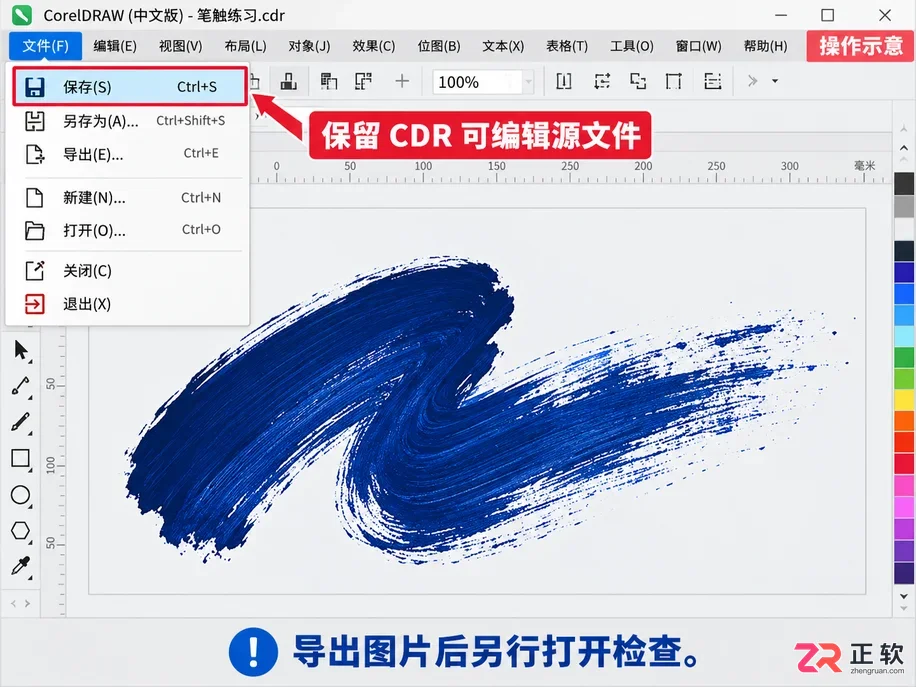Pick the yellow color swatch
The height and width of the screenshot is (687, 916).
[x=904, y=400]
